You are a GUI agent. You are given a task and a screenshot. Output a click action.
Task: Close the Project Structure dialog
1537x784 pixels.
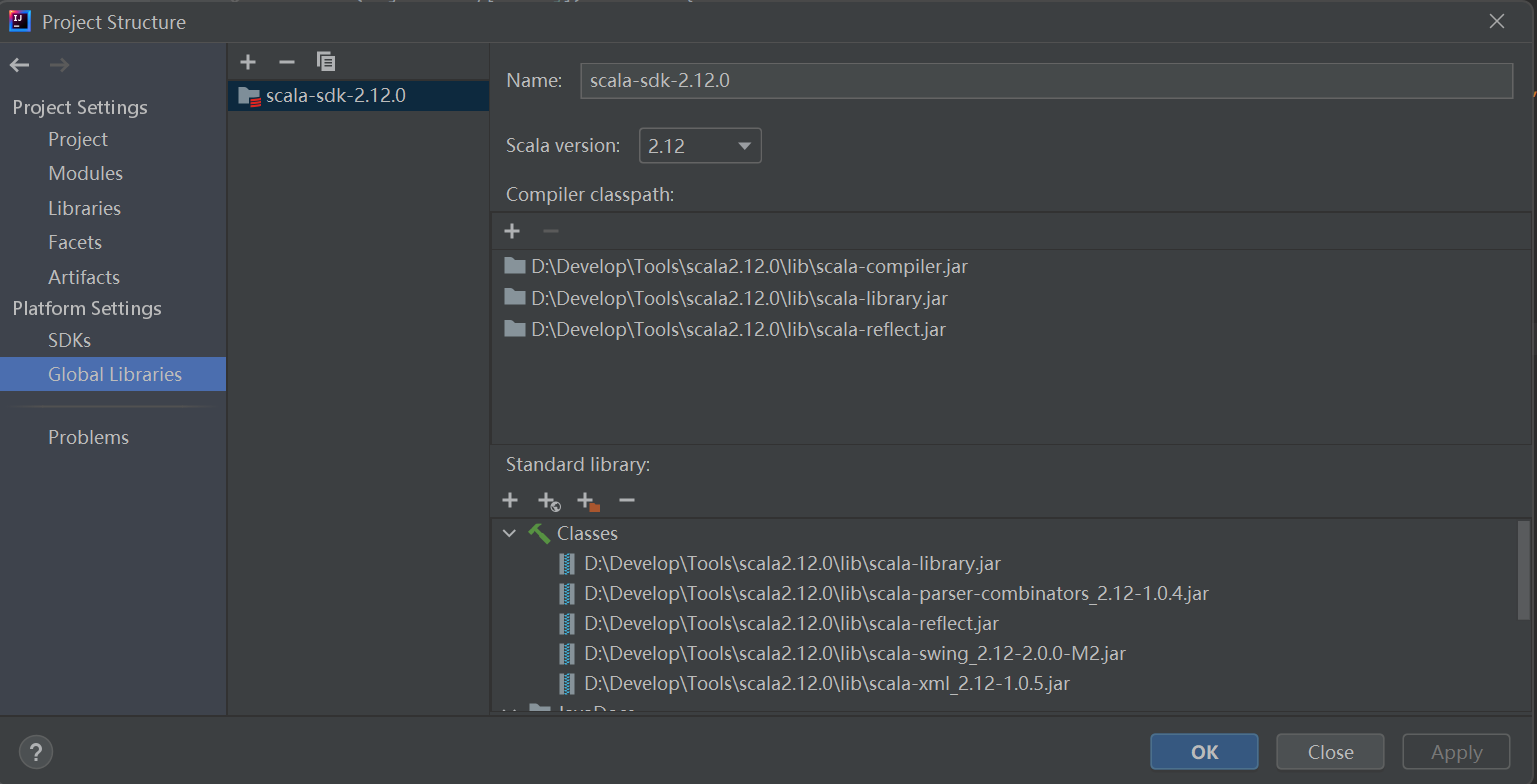(x=1497, y=21)
